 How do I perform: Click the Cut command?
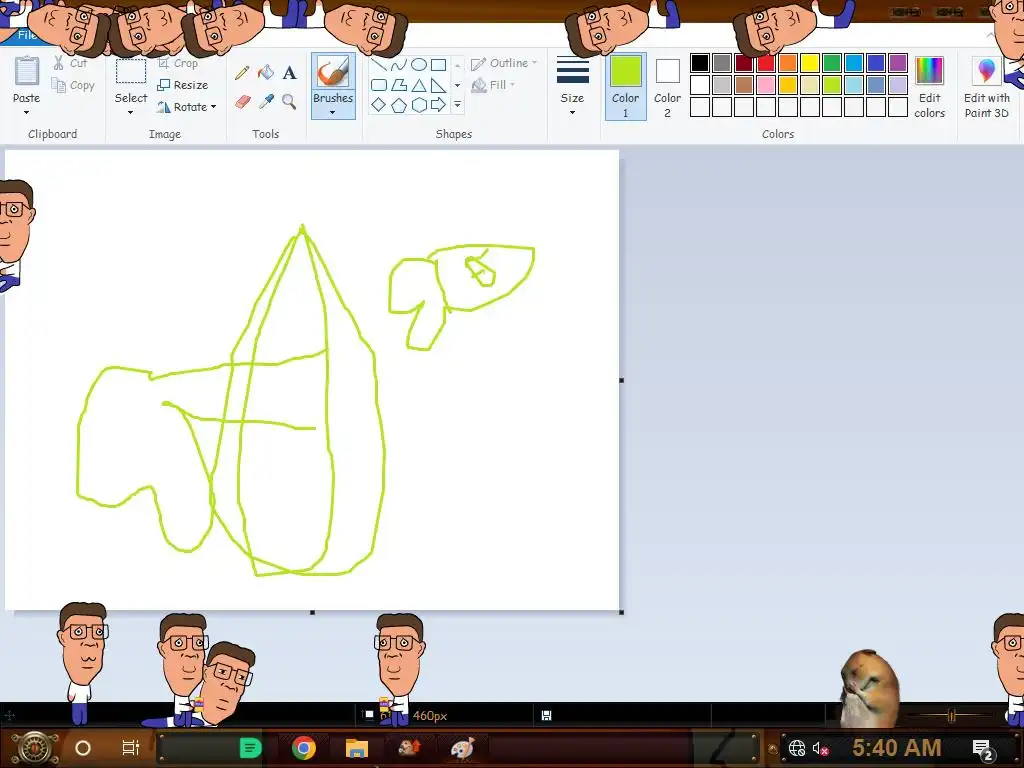tap(71, 63)
